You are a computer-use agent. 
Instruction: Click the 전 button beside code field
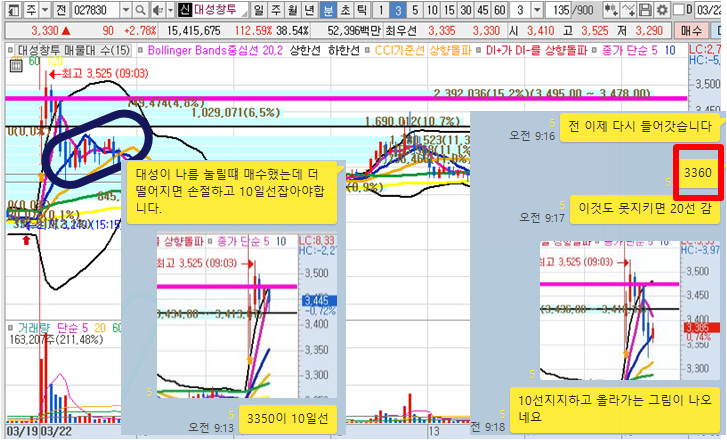pyautogui.click(x=61, y=10)
